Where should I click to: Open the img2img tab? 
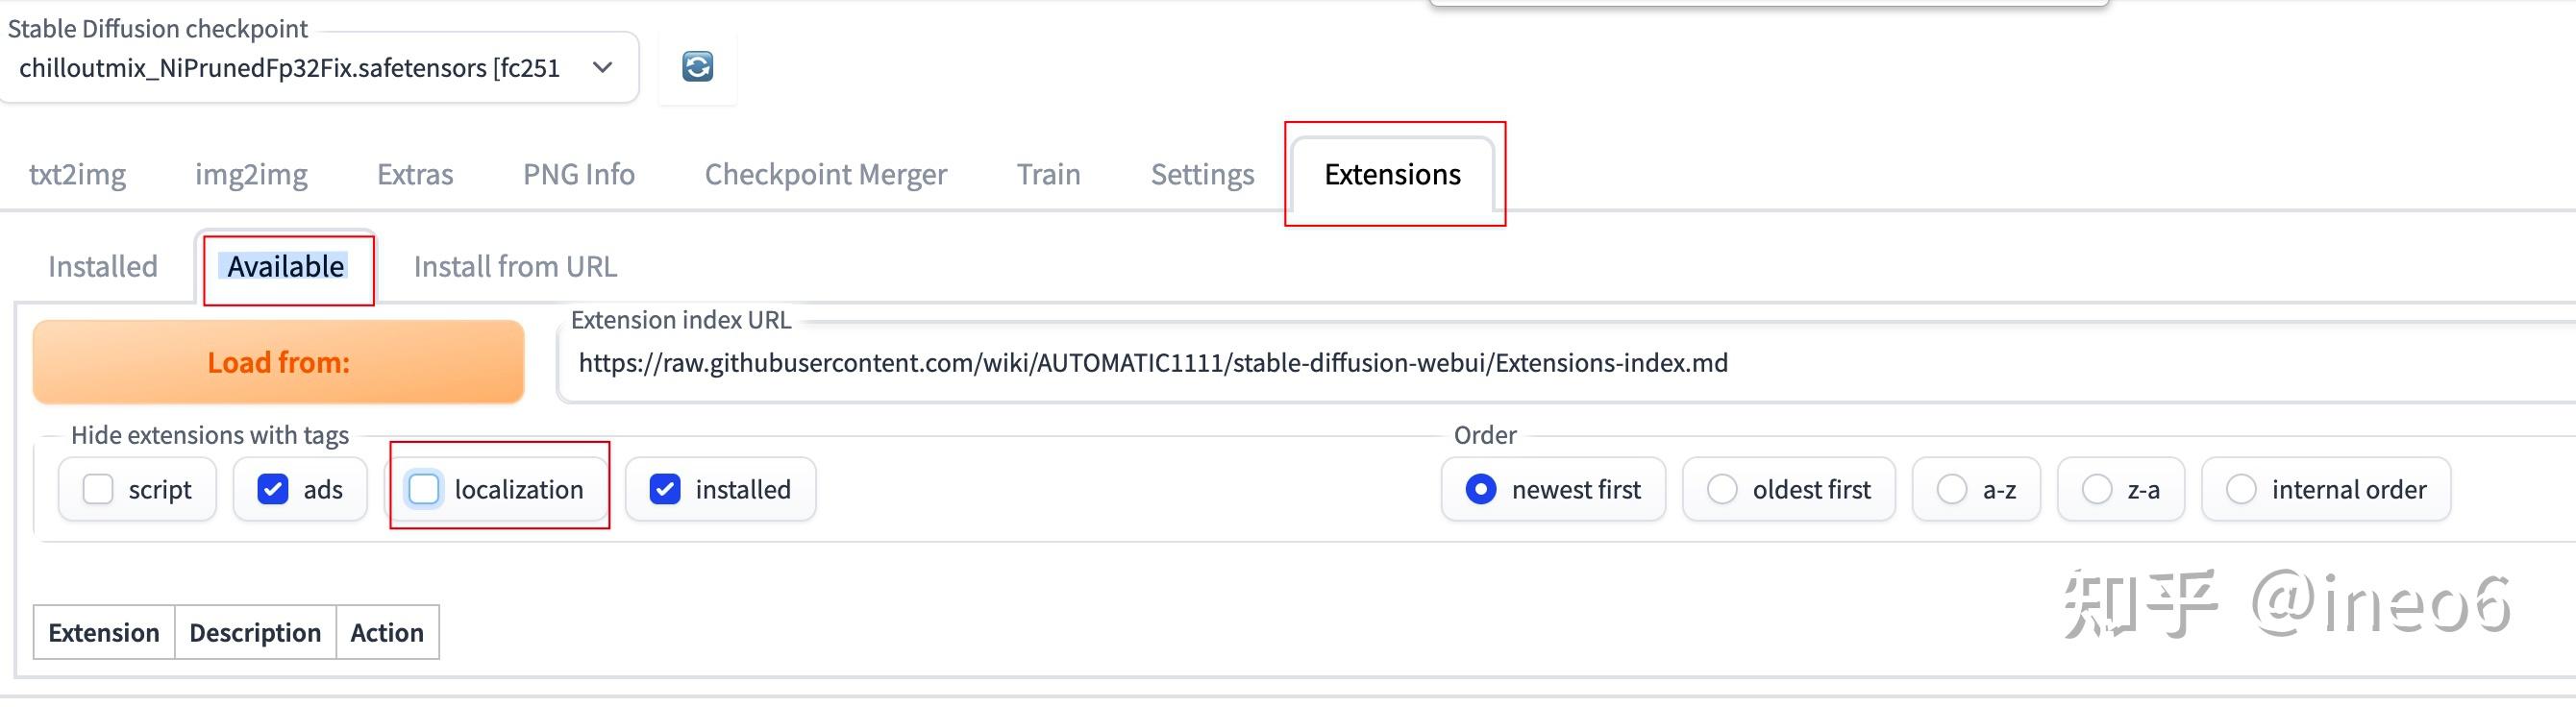pos(251,174)
